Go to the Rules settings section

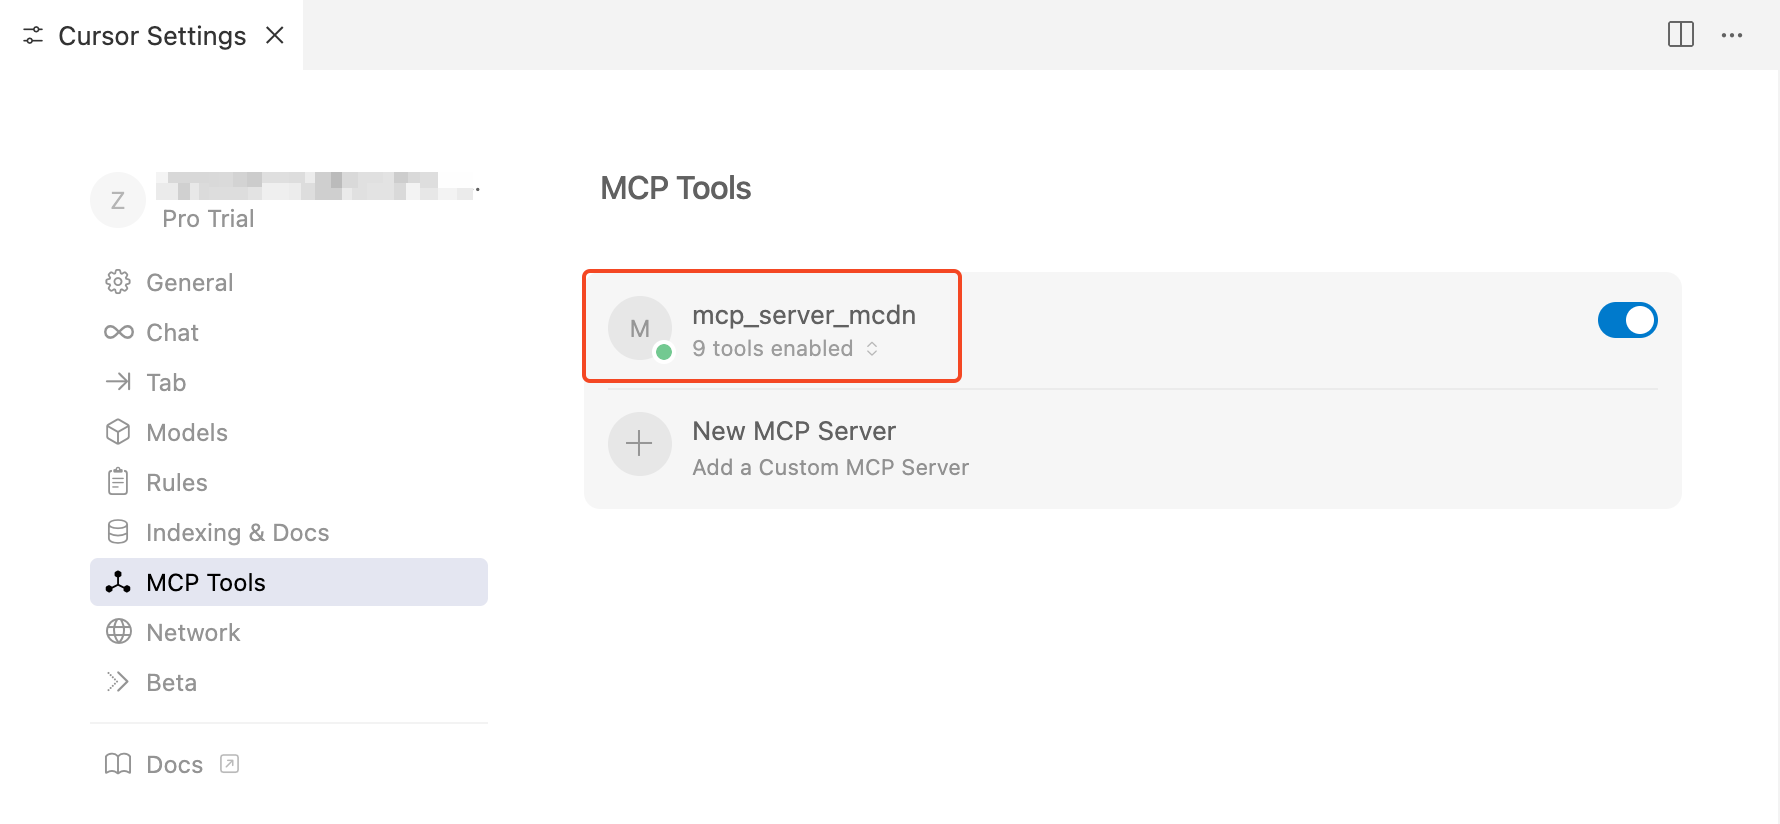pos(289,482)
